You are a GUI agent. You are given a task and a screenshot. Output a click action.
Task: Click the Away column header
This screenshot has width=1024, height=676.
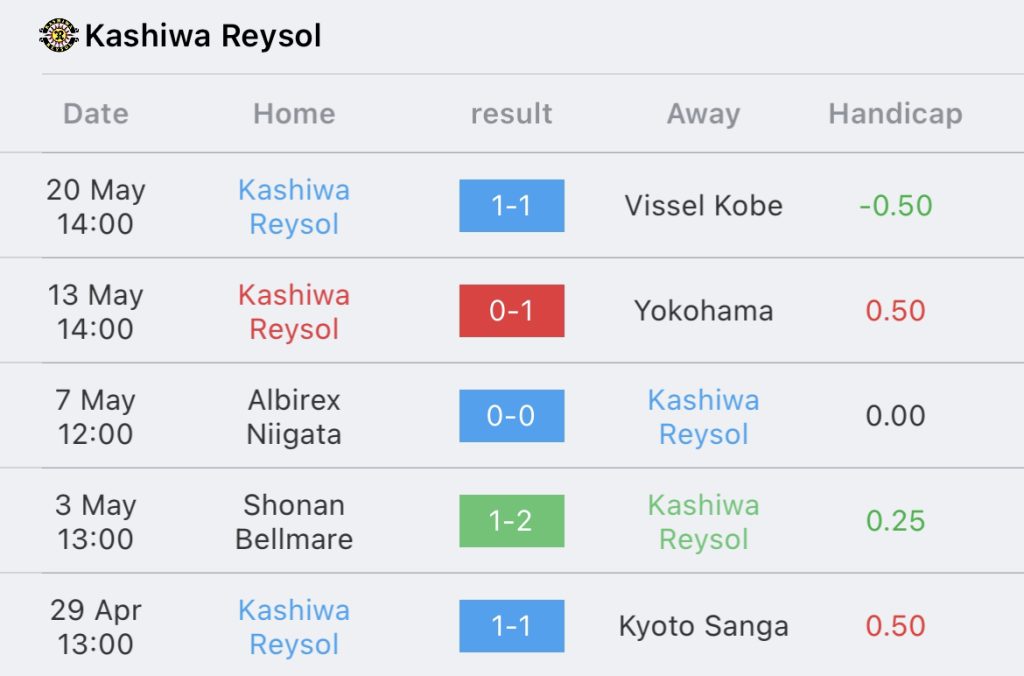point(703,114)
